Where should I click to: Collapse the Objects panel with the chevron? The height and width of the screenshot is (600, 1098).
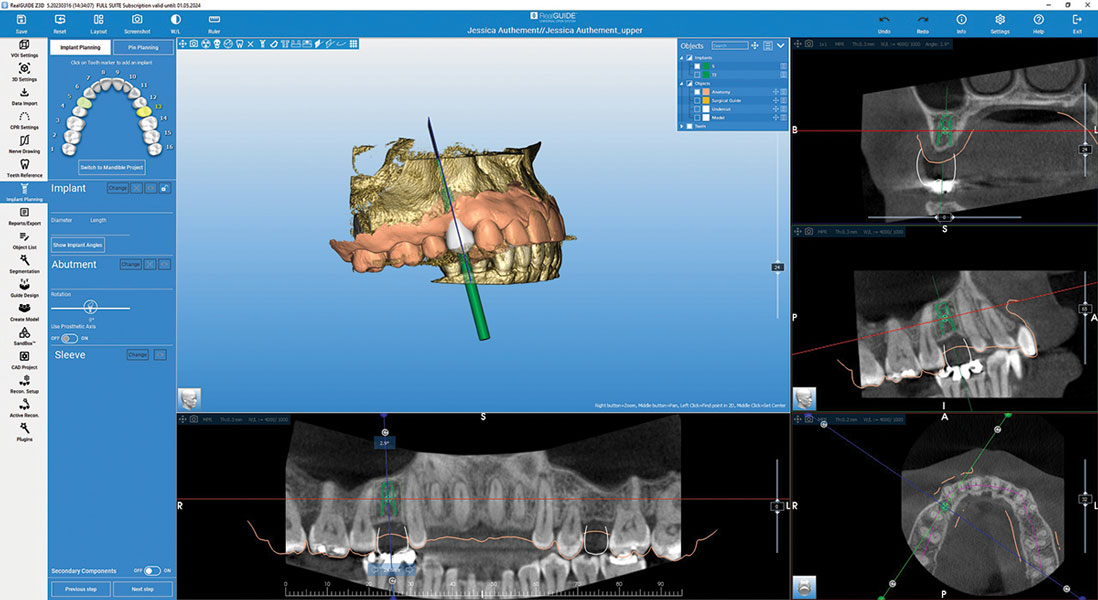coord(780,45)
